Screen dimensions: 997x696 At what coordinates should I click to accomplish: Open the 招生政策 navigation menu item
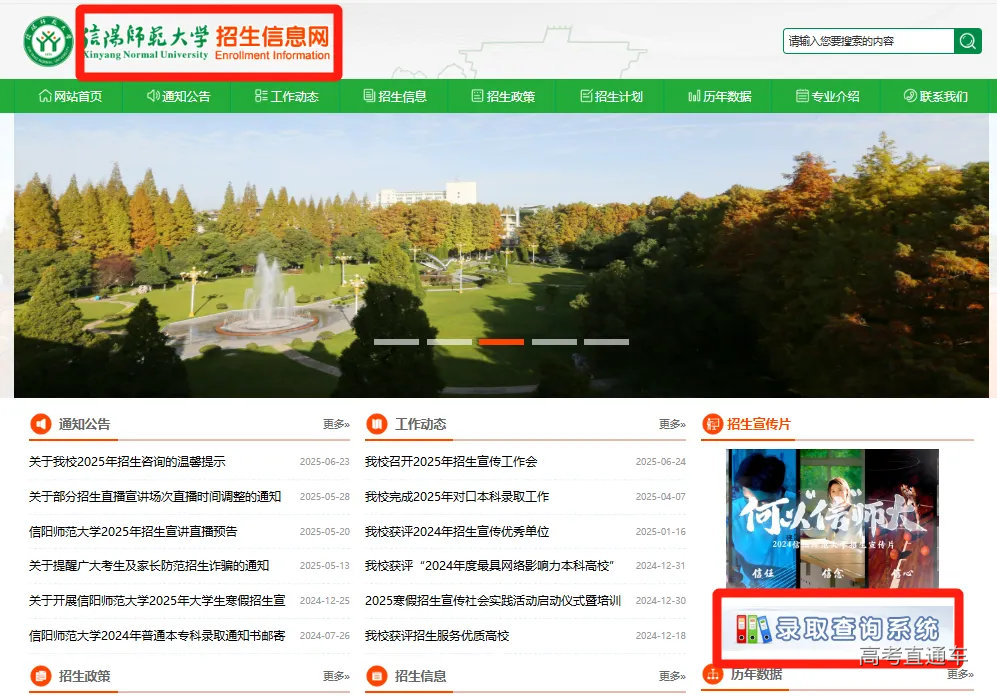tap(503, 96)
